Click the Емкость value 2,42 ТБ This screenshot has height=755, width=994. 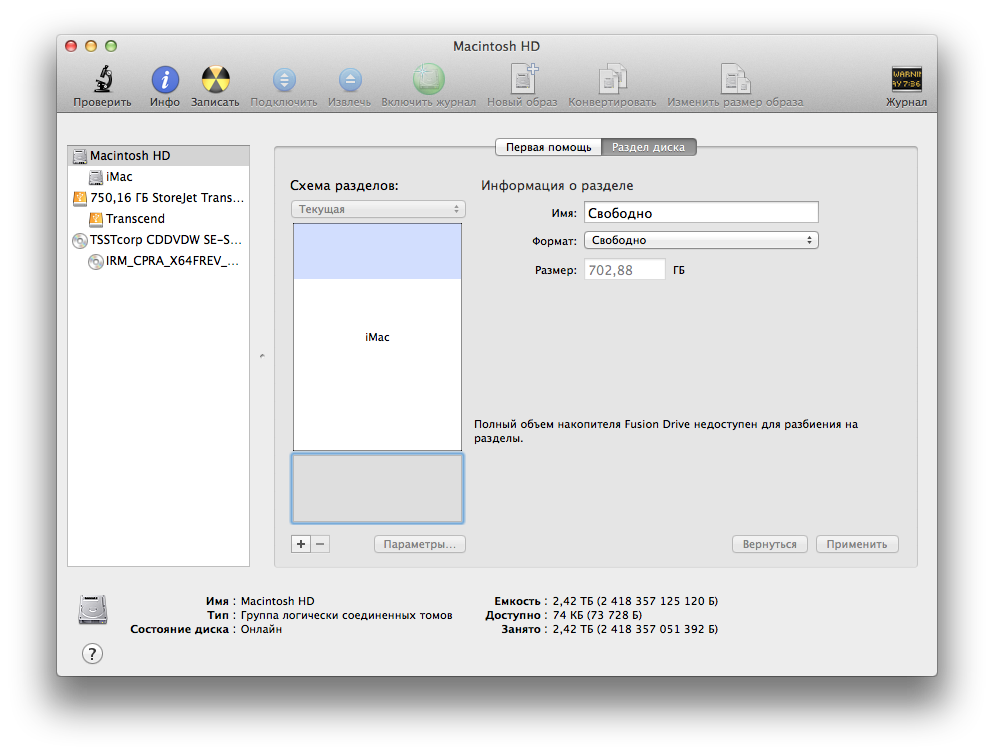[x=635, y=601]
